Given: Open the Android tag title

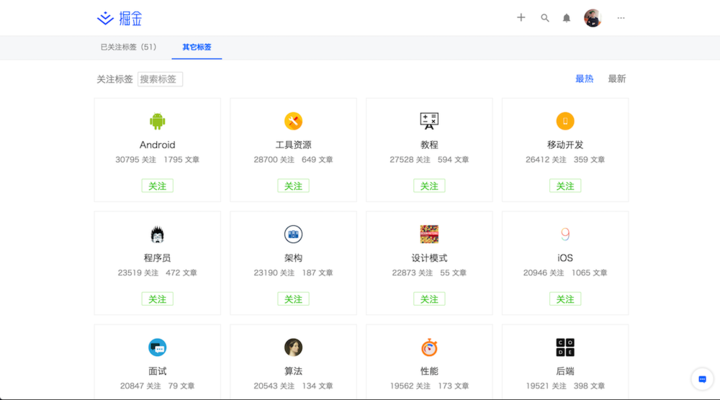Looking at the screenshot, I should (157, 145).
